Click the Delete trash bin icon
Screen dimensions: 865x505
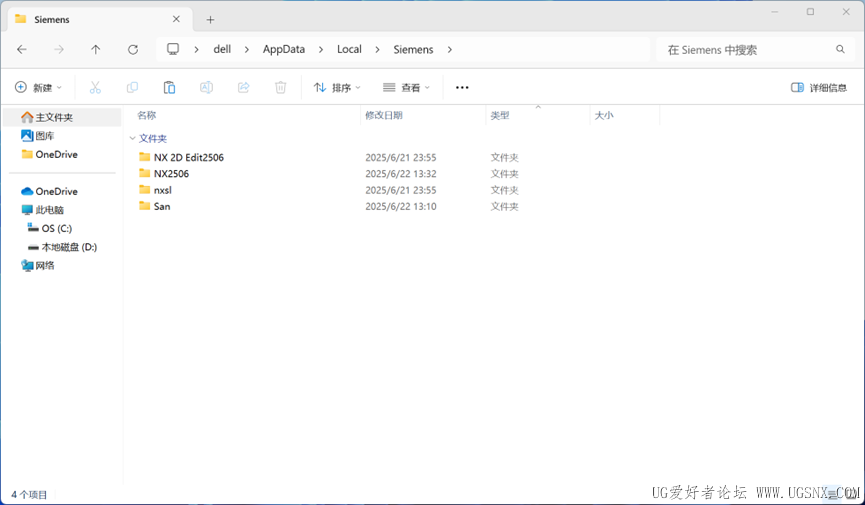click(x=281, y=87)
